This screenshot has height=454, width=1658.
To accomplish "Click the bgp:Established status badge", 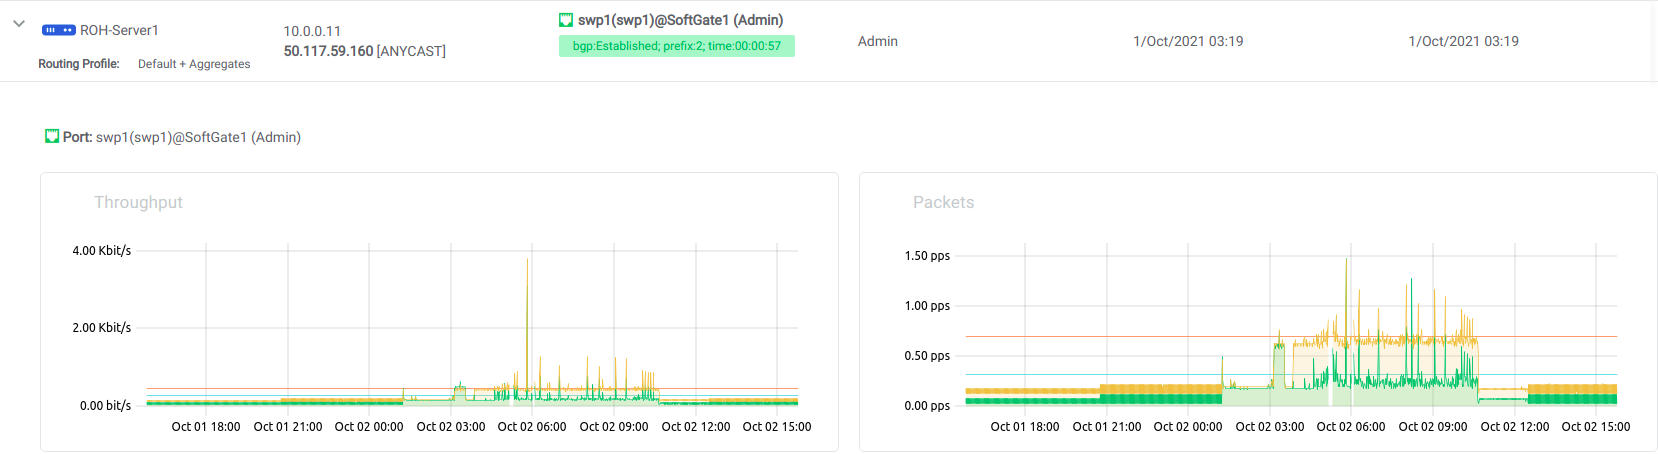I will click(x=676, y=46).
